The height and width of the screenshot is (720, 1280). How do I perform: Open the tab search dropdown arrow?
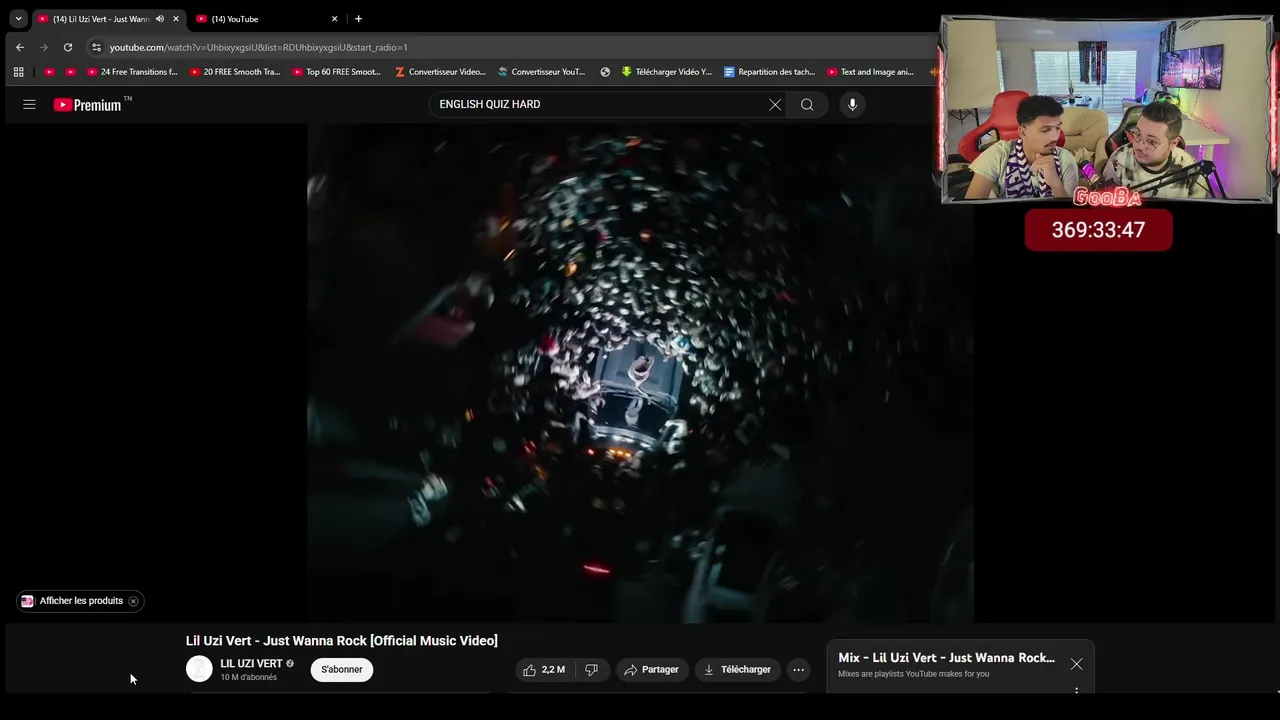[x=18, y=18]
